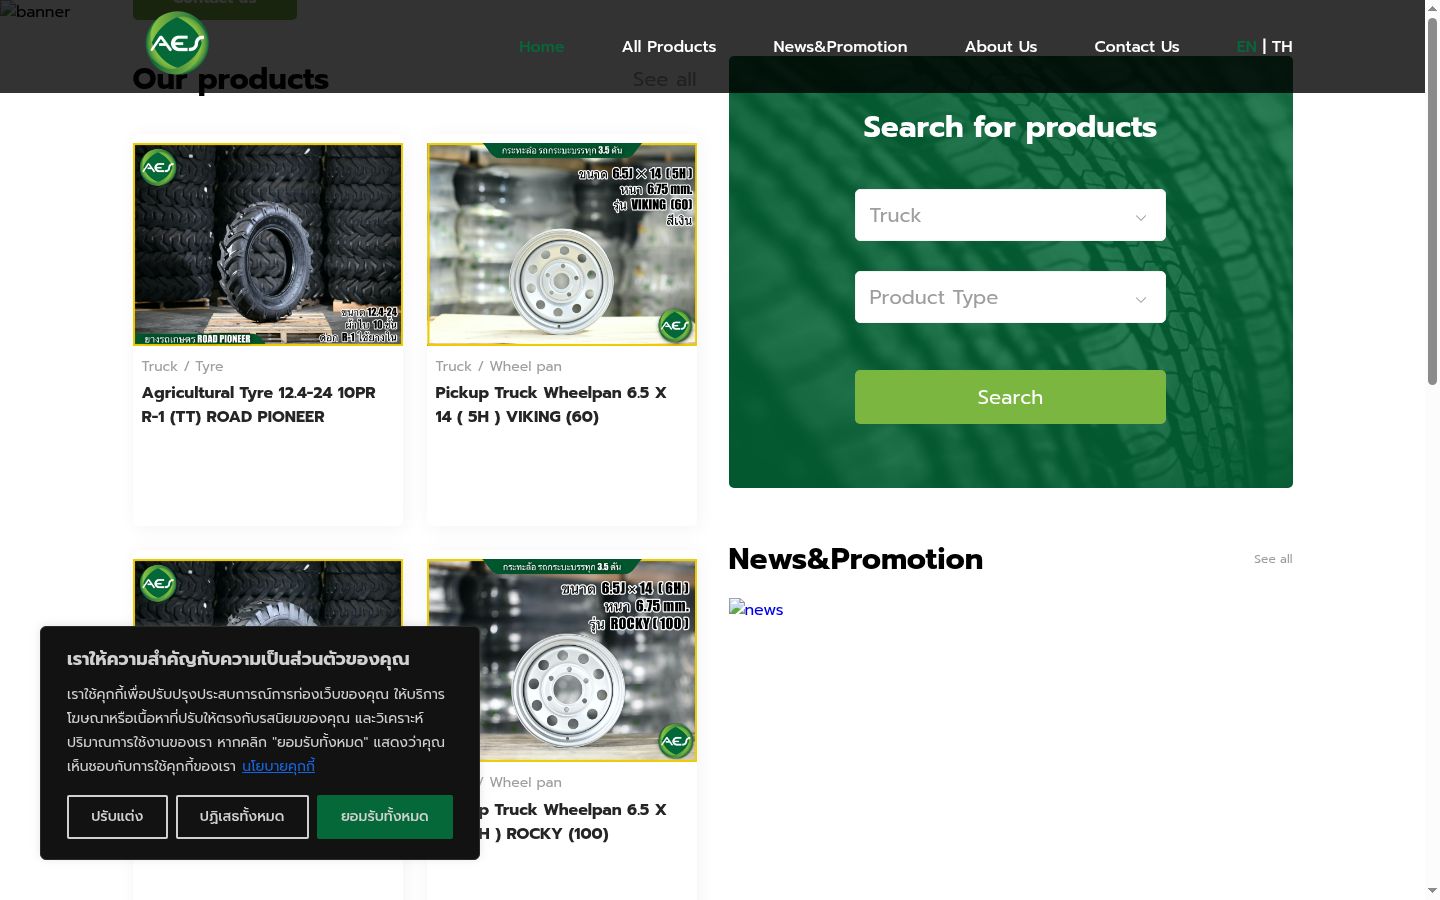Image resolution: width=1440 pixels, height=900 pixels.
Task: Click ยอมรับทั้งหมด accept all button
Action: 385,817
